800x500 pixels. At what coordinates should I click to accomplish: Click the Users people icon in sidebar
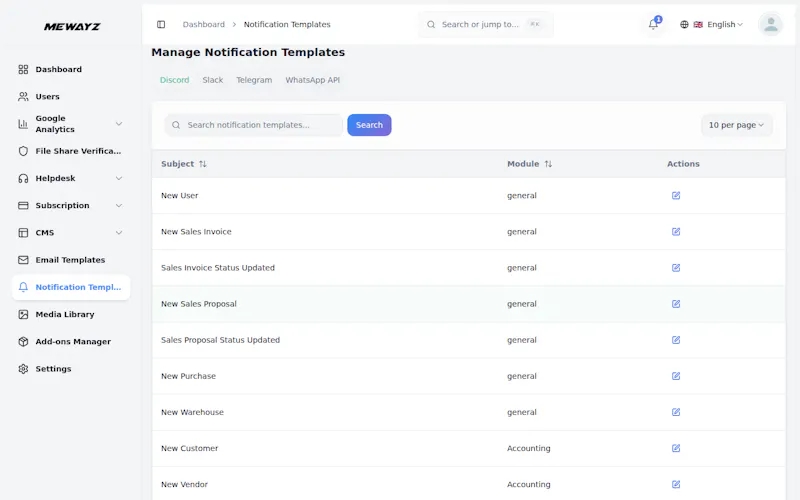click(x=23, y=96)
